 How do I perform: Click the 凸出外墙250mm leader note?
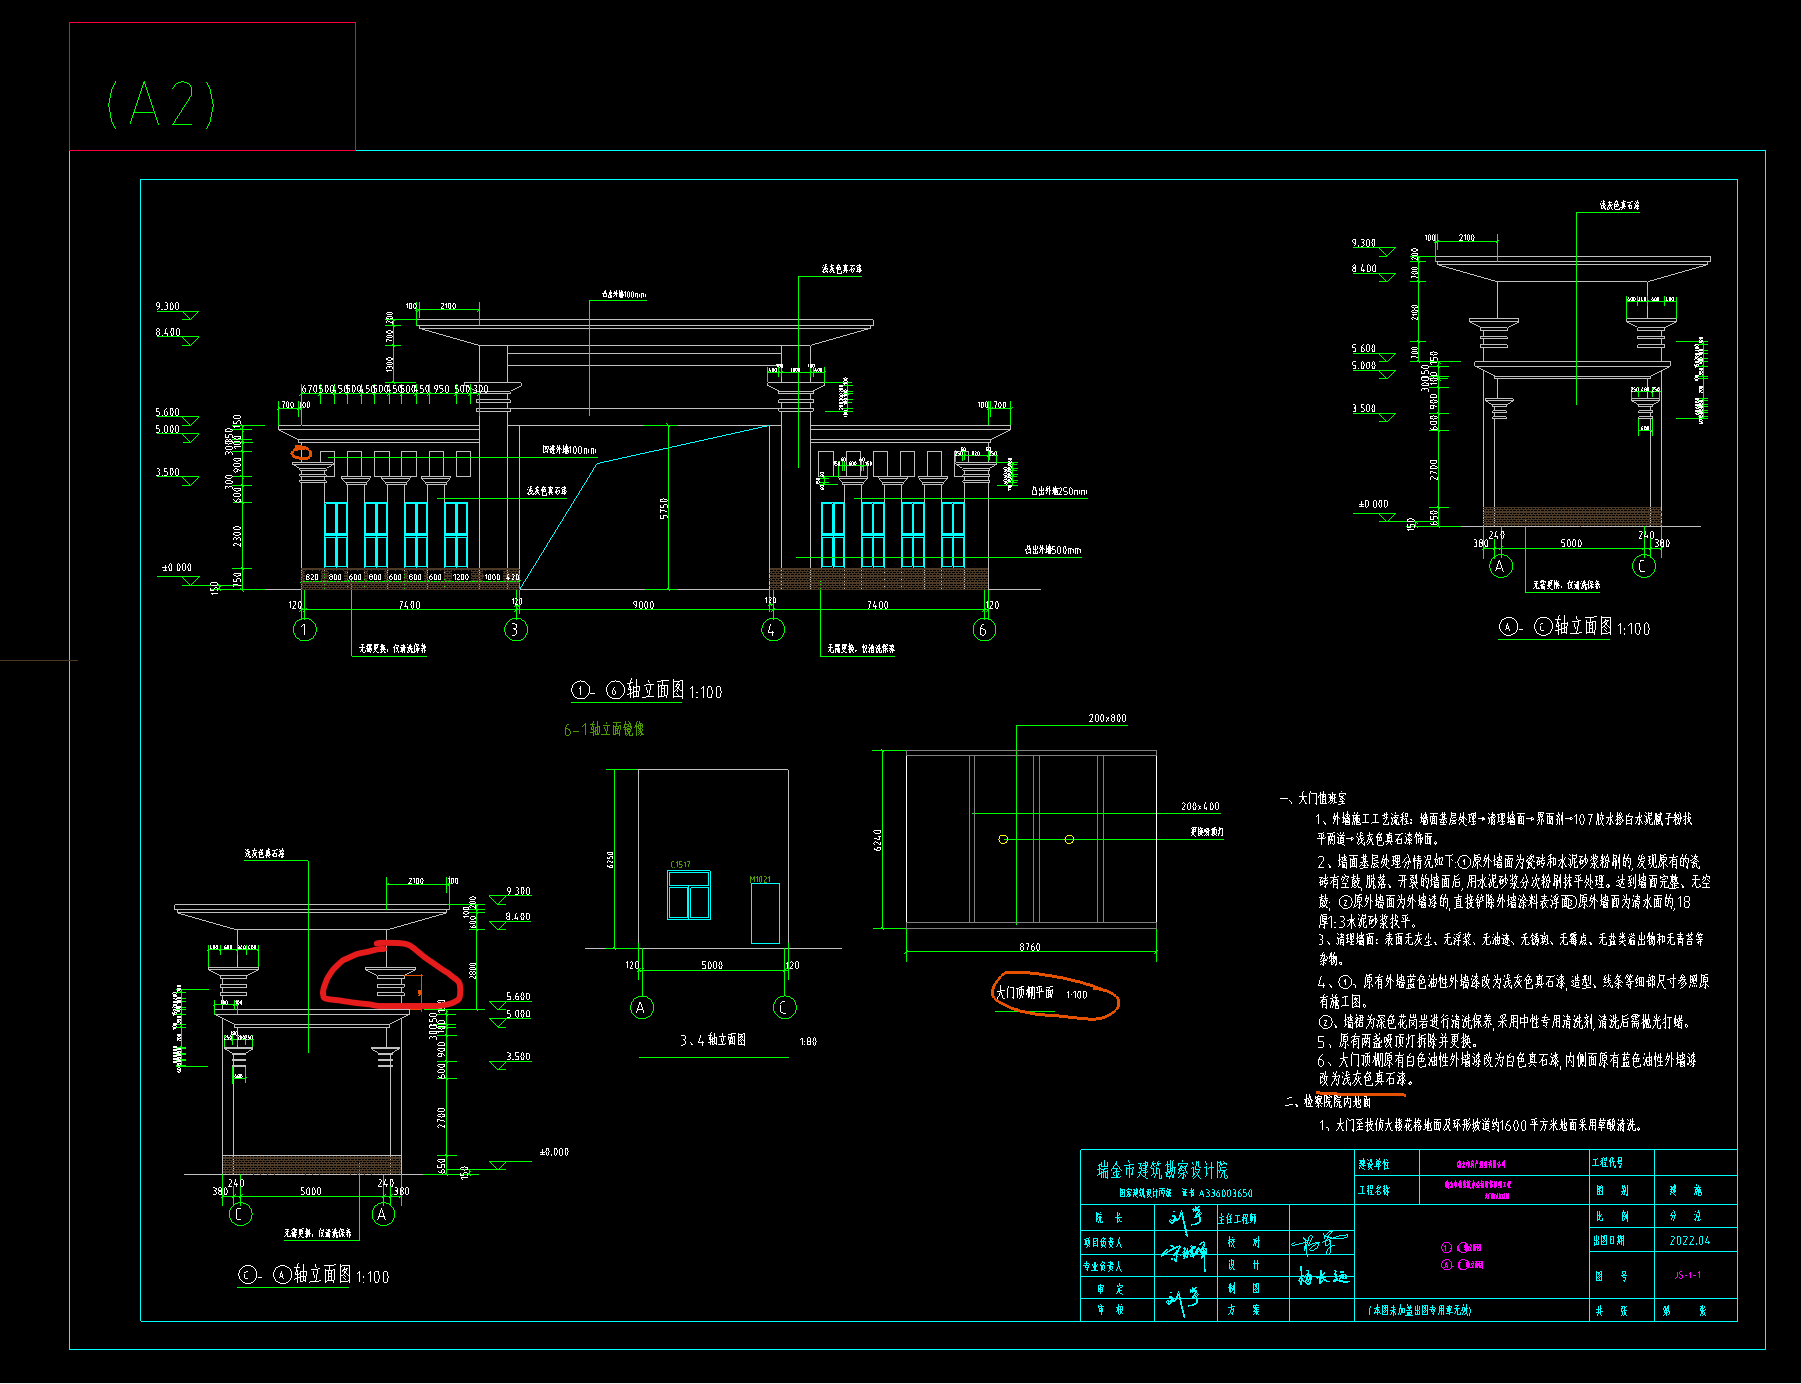coord(1059,491)
